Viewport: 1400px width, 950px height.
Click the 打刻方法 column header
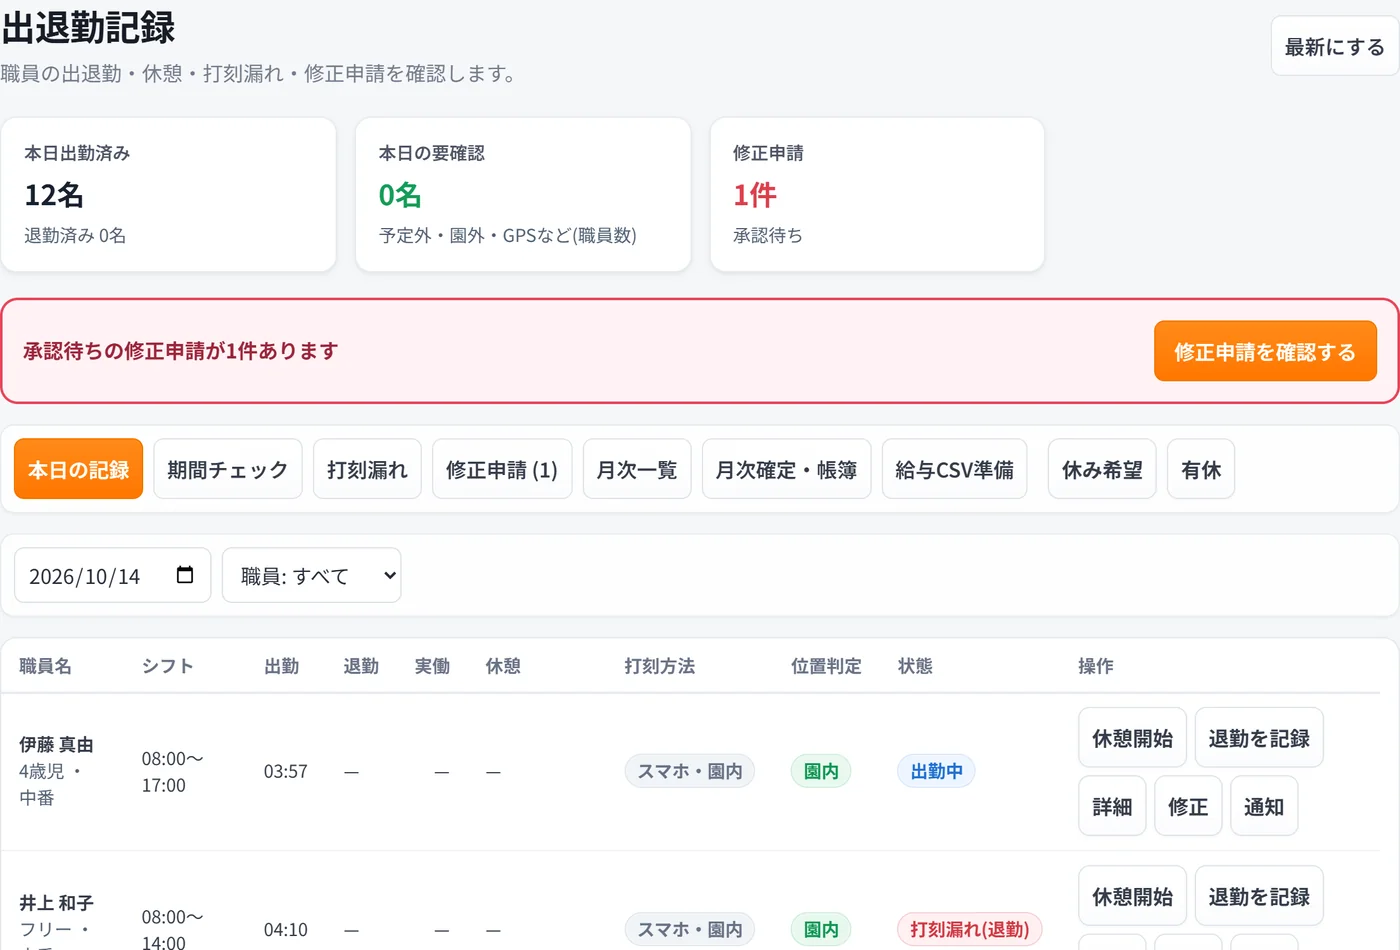[x=660, y=666]
